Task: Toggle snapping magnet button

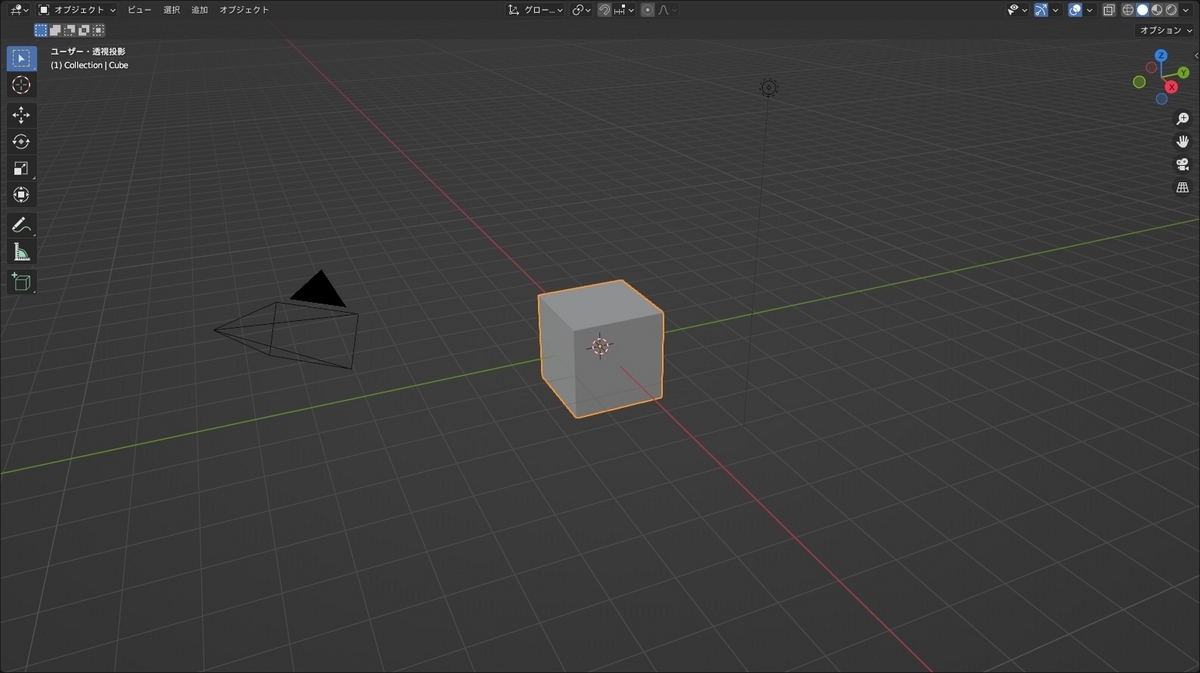Action: point(604,10)
